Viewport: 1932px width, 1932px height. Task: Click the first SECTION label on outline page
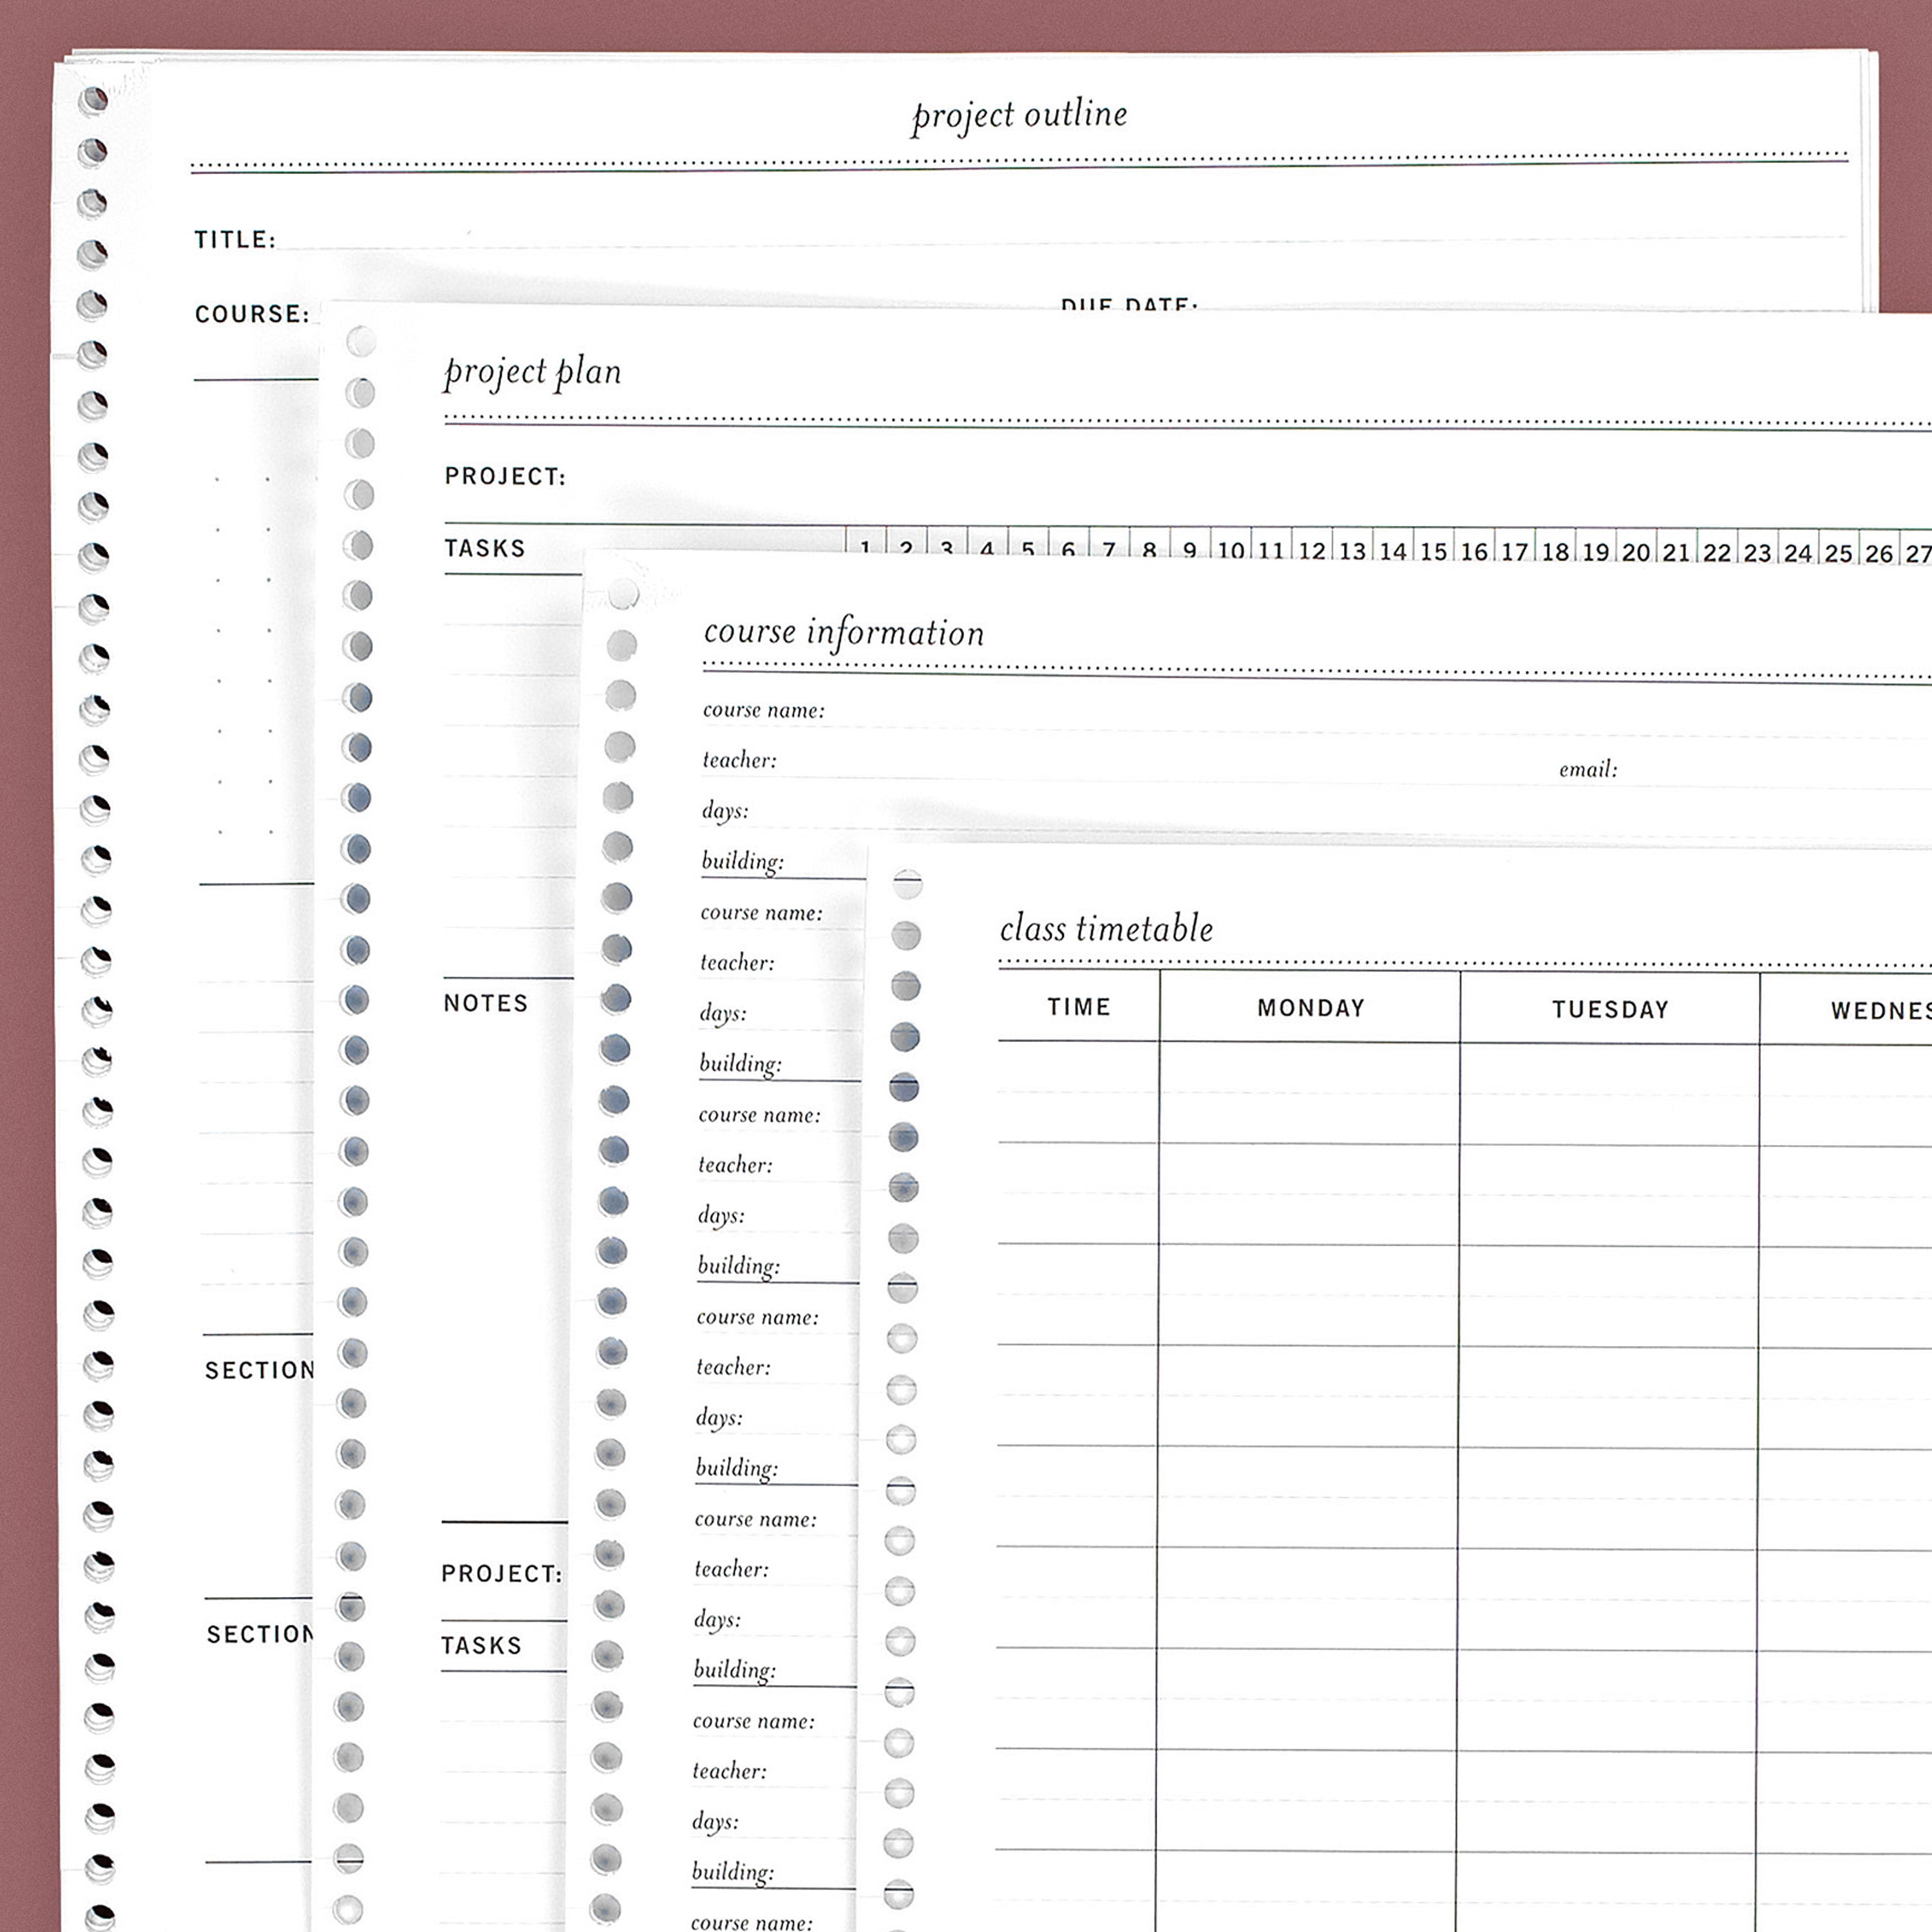tap(259, 1371)
